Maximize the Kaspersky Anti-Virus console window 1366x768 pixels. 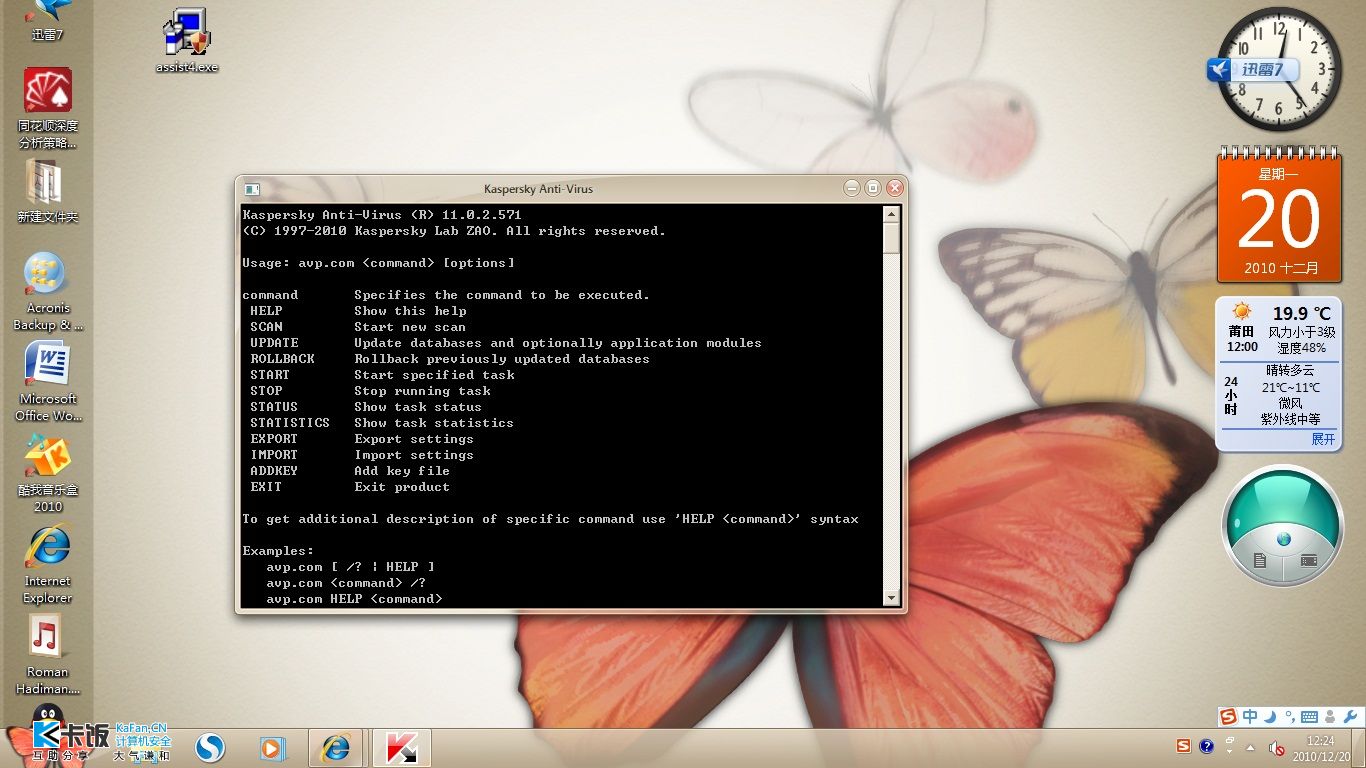pos(873,188)
